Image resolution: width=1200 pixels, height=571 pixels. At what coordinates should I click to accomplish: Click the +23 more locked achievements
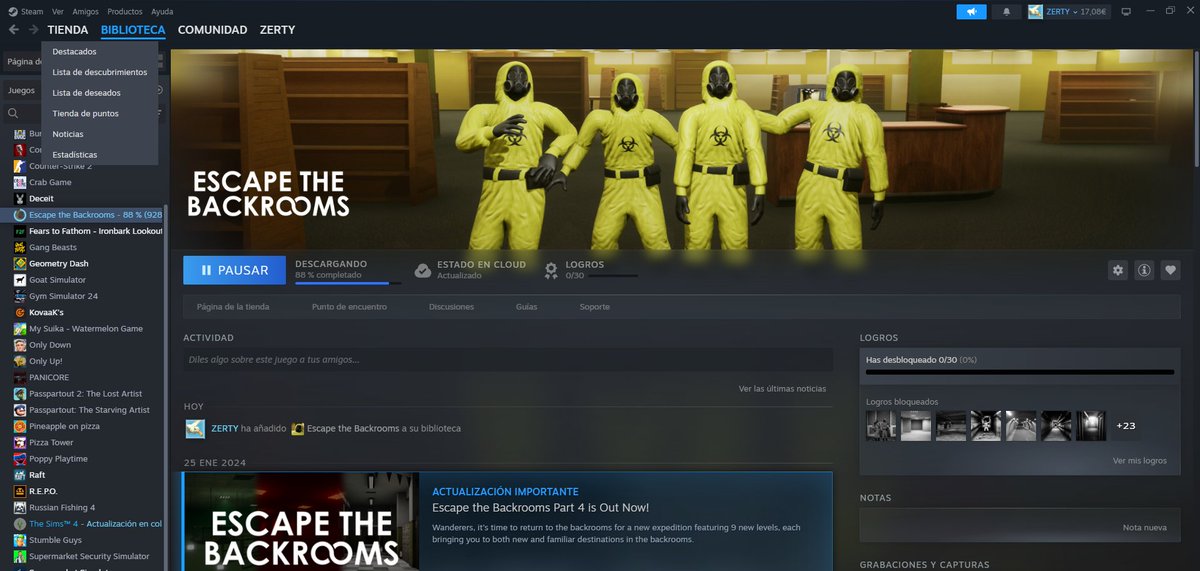(1125, 426)
